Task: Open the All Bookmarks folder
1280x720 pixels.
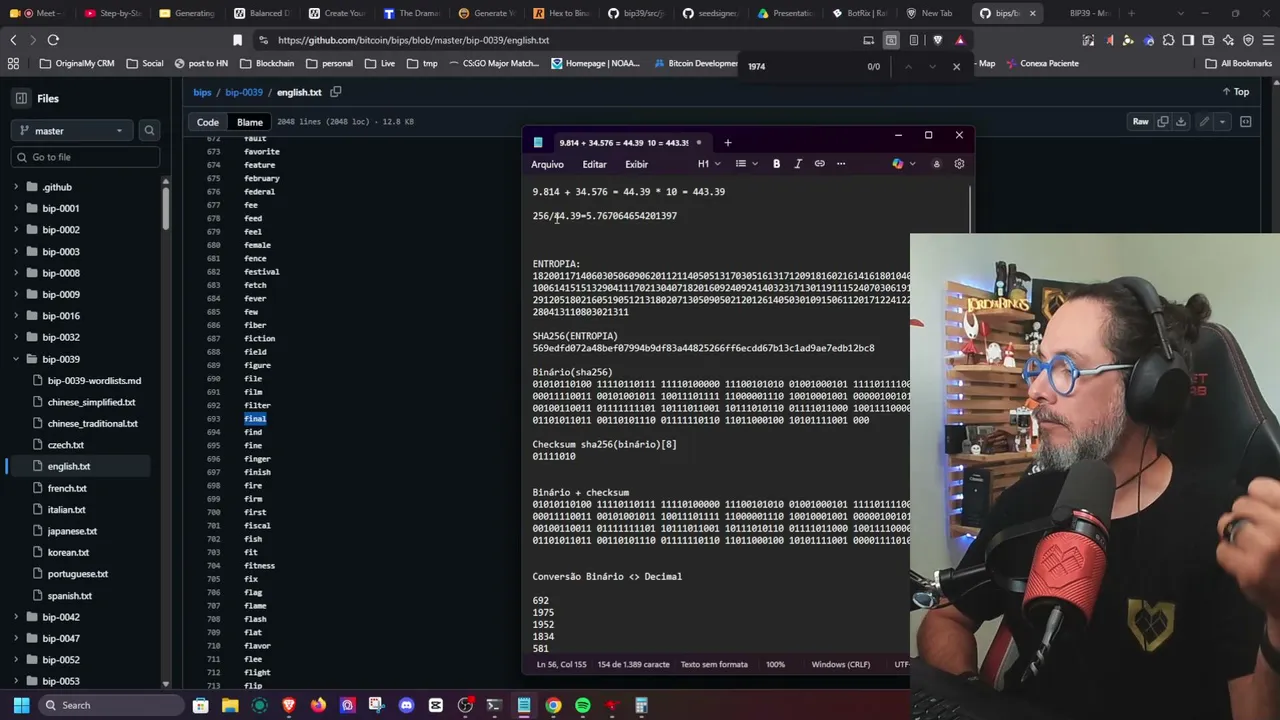Action: [x=1239, y=63]
